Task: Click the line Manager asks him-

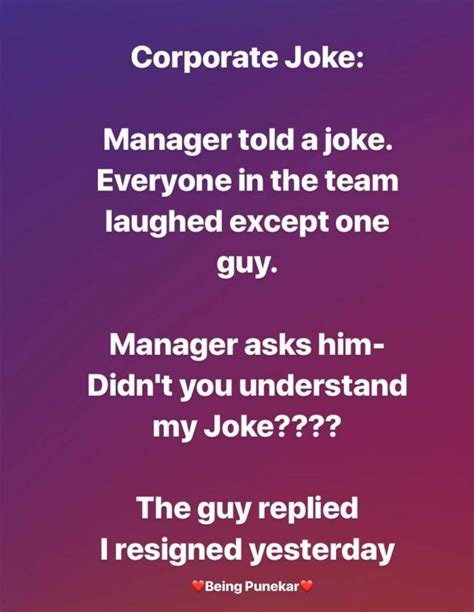Action: click(247, 345)
